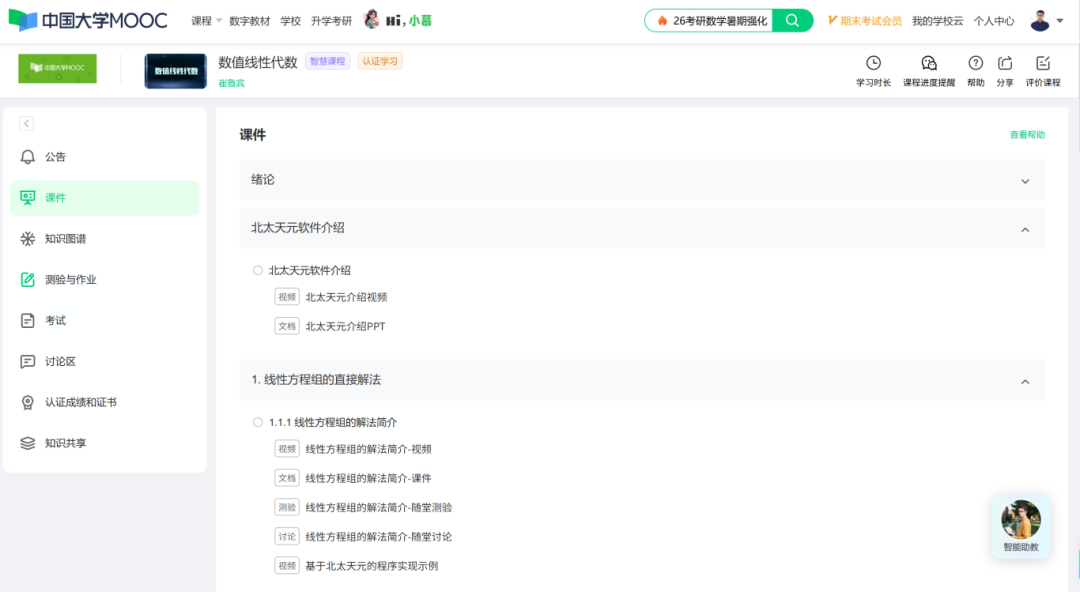1080x592 pixels.
Task: Open the 智能助教 assistant avatar
Action: pos(1021,521)
